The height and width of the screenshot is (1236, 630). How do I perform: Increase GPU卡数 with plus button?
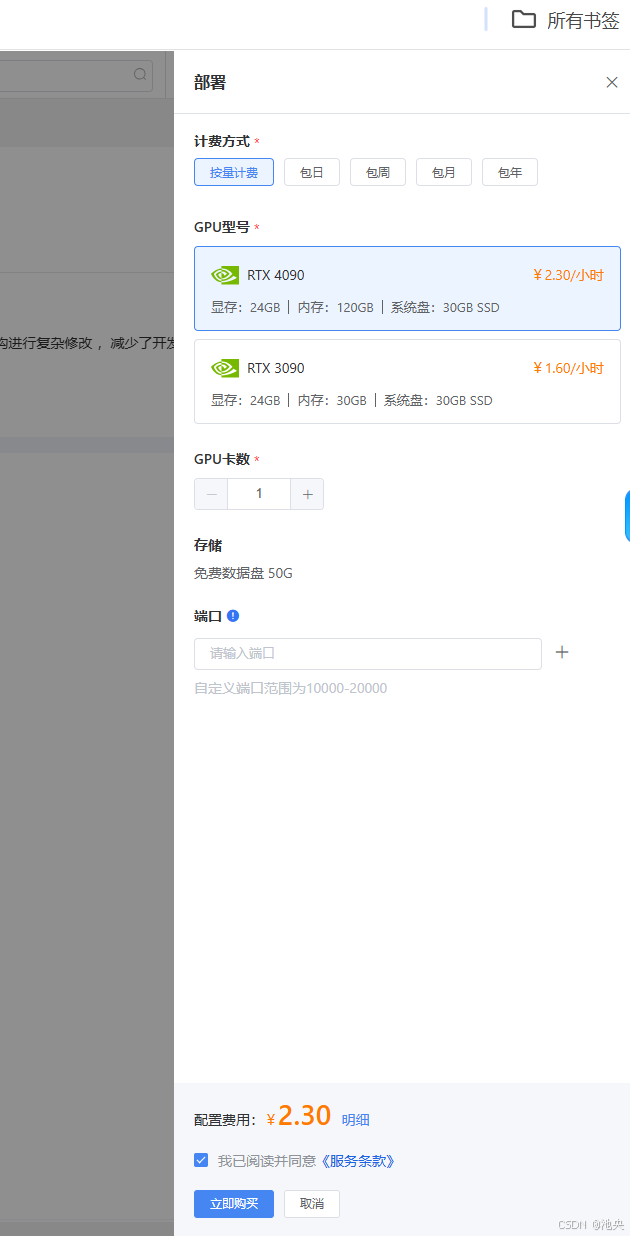(307, 494)
